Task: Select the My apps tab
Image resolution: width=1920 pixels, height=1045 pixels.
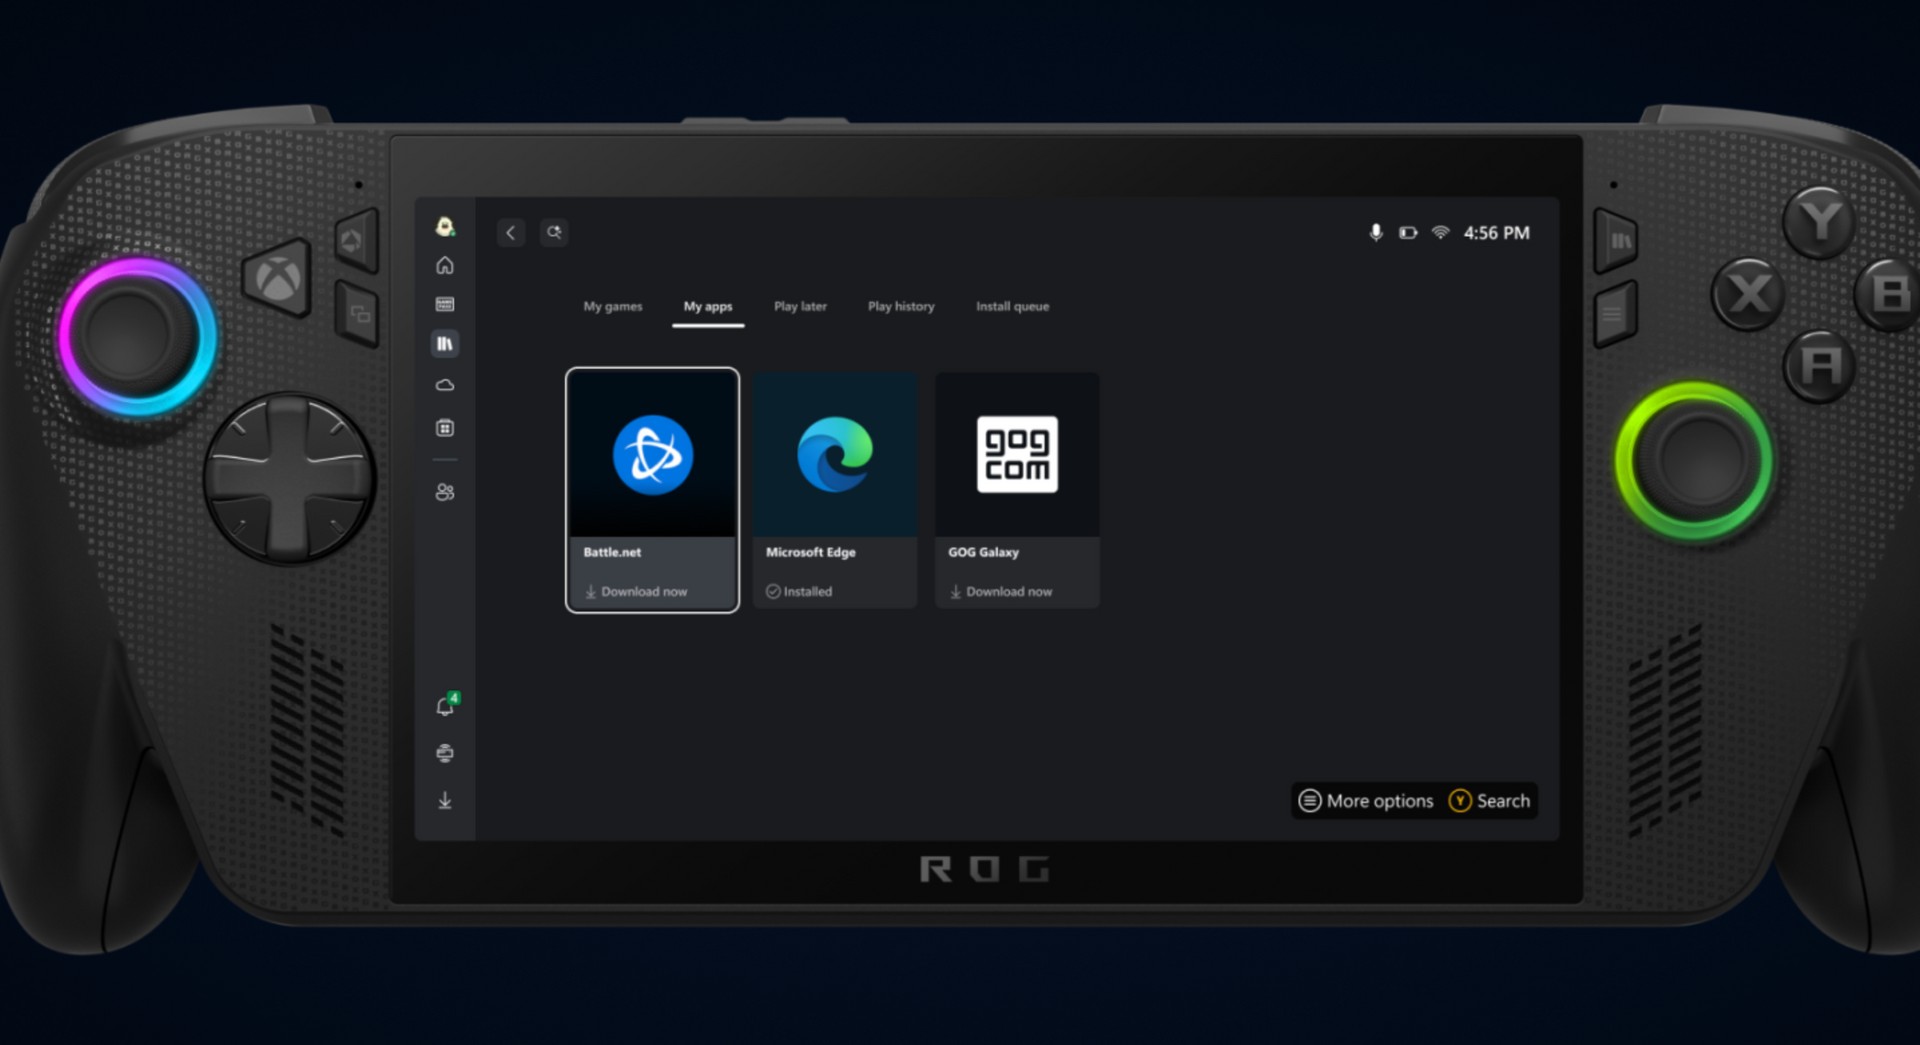Action: [708, 306]
